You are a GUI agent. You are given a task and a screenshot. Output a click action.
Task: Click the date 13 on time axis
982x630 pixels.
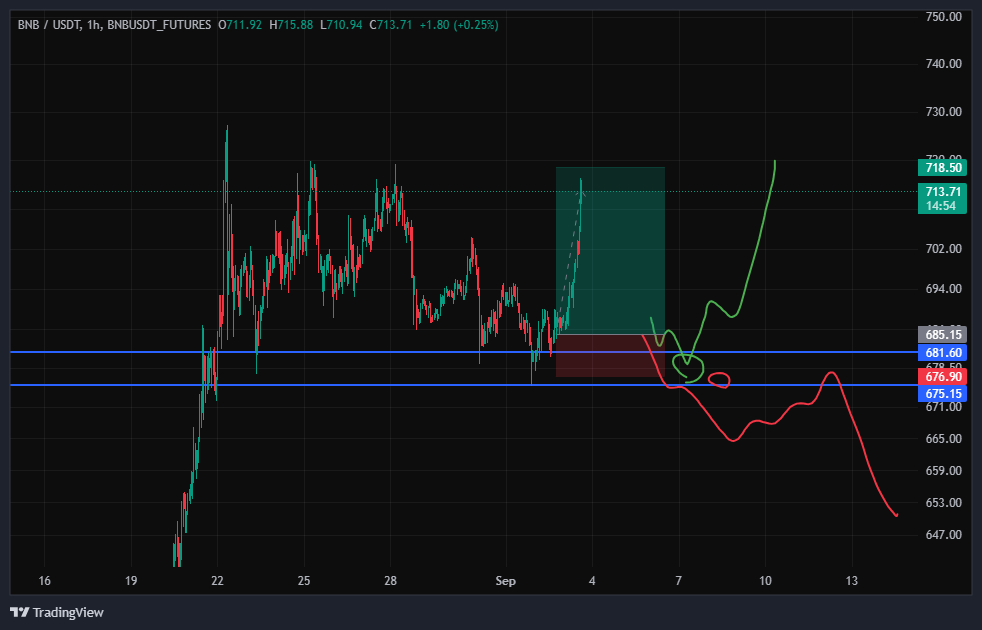(x=851, y=581)
